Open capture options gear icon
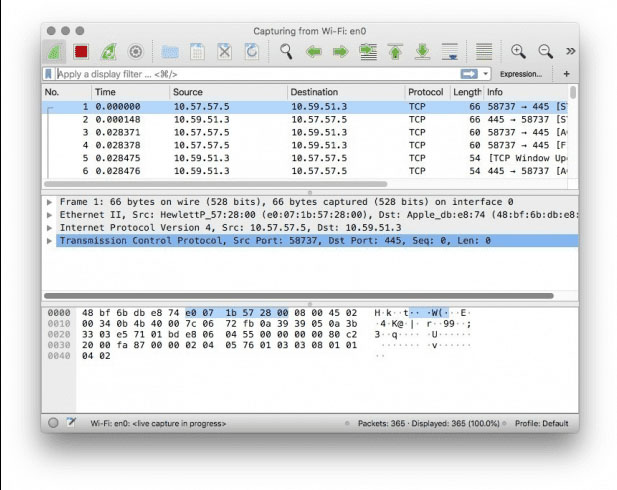 point(136,51)
